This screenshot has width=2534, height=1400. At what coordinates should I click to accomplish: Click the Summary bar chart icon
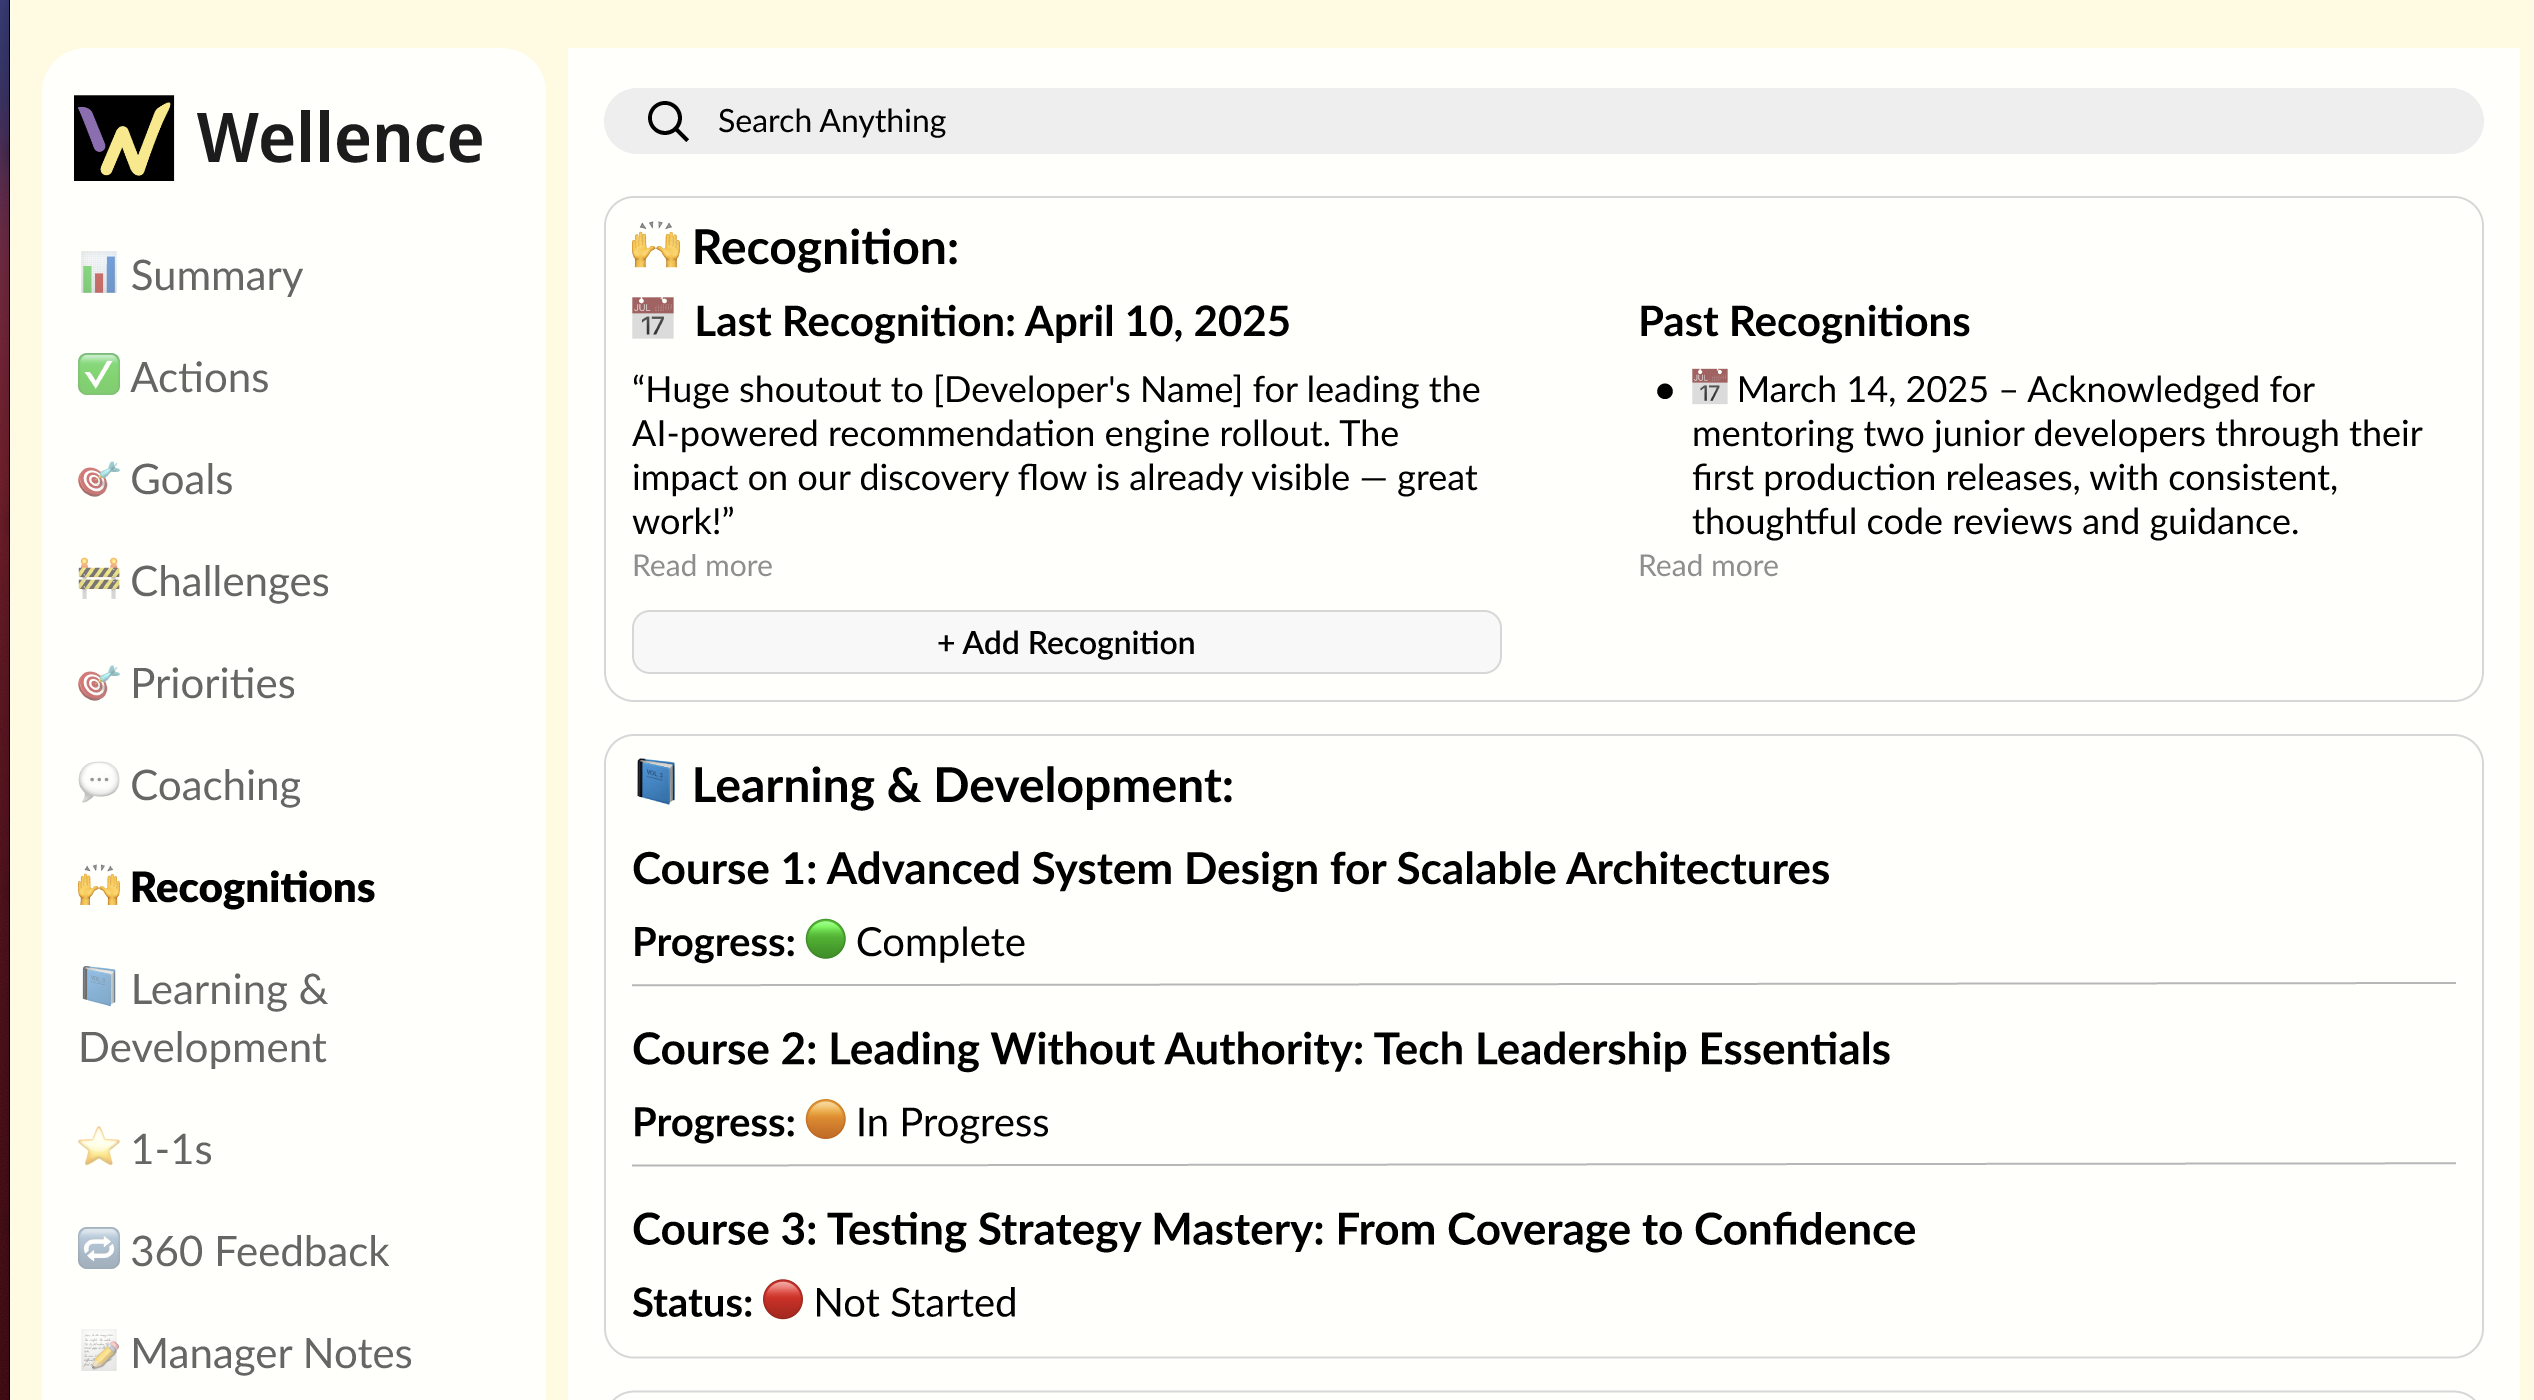pyautogui.click(x=98, y=274)
